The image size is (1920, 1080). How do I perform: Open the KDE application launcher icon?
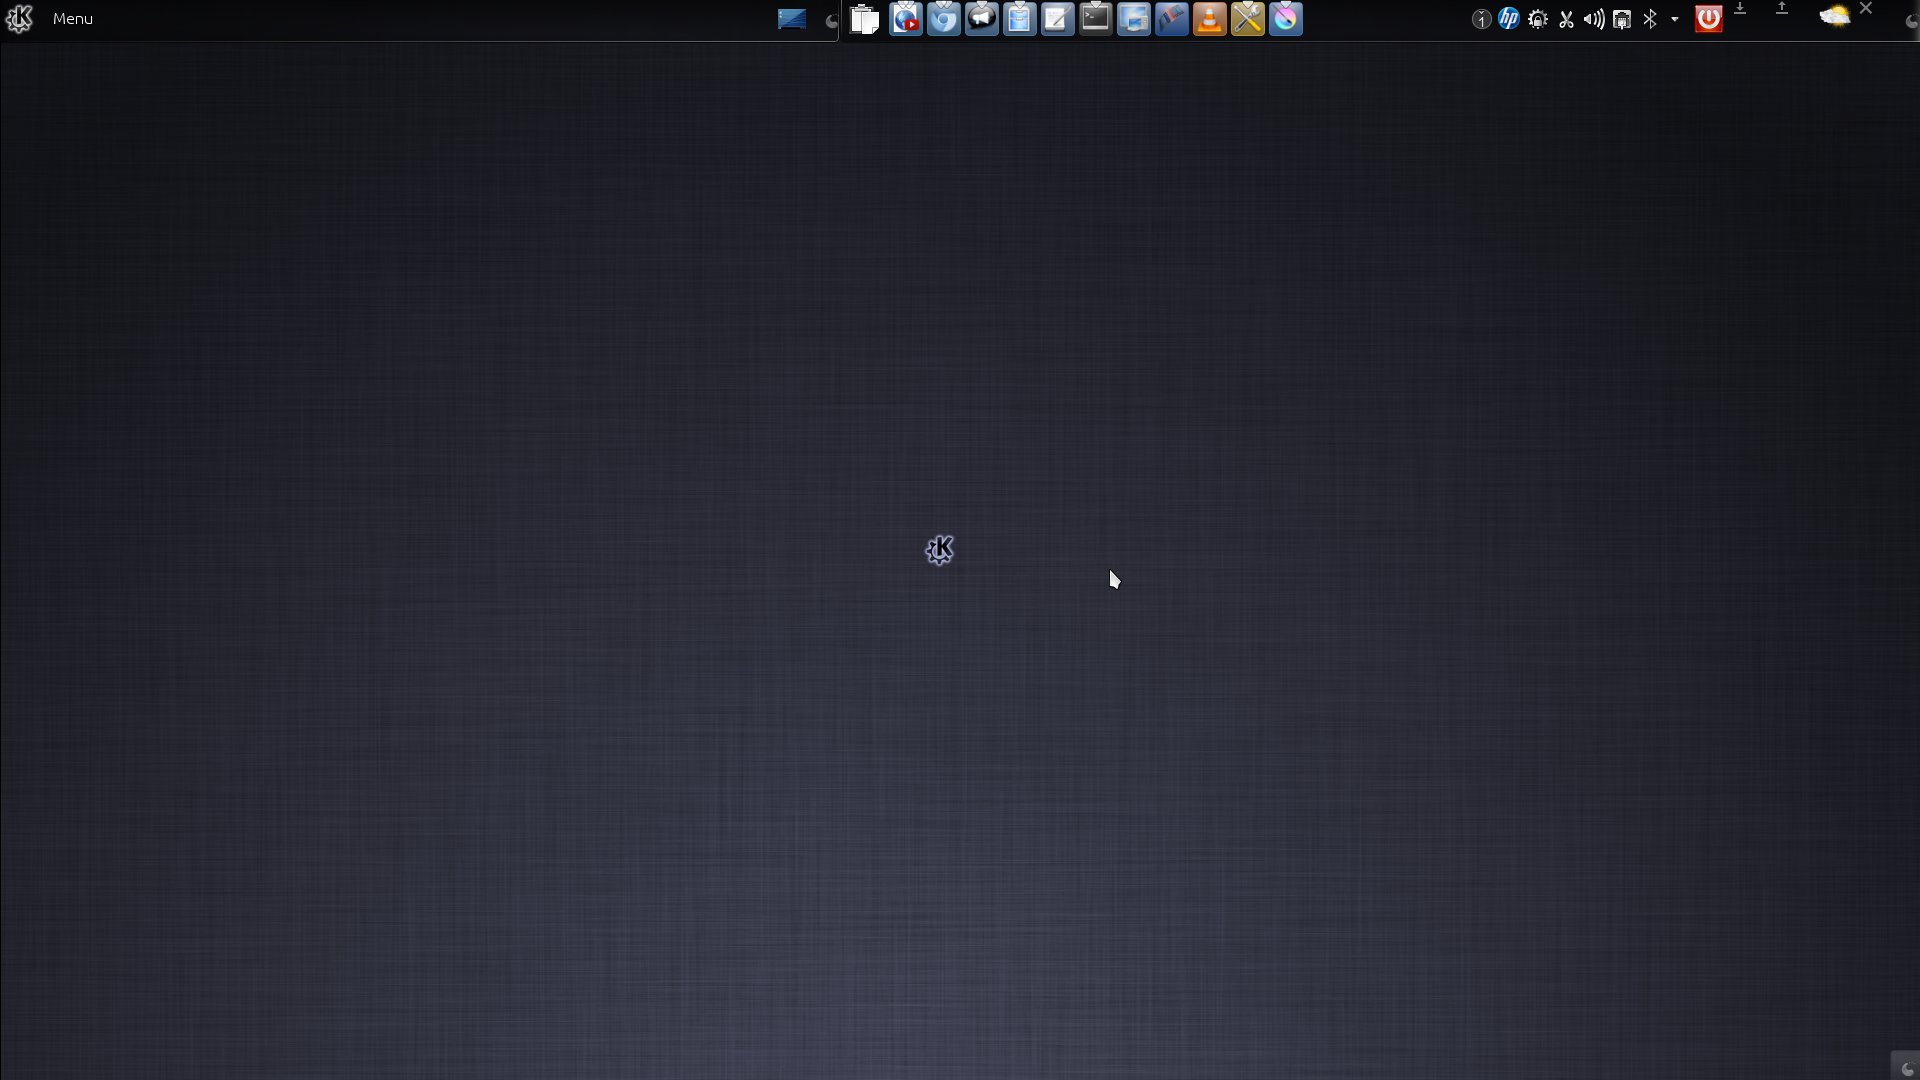pos(19,19)
